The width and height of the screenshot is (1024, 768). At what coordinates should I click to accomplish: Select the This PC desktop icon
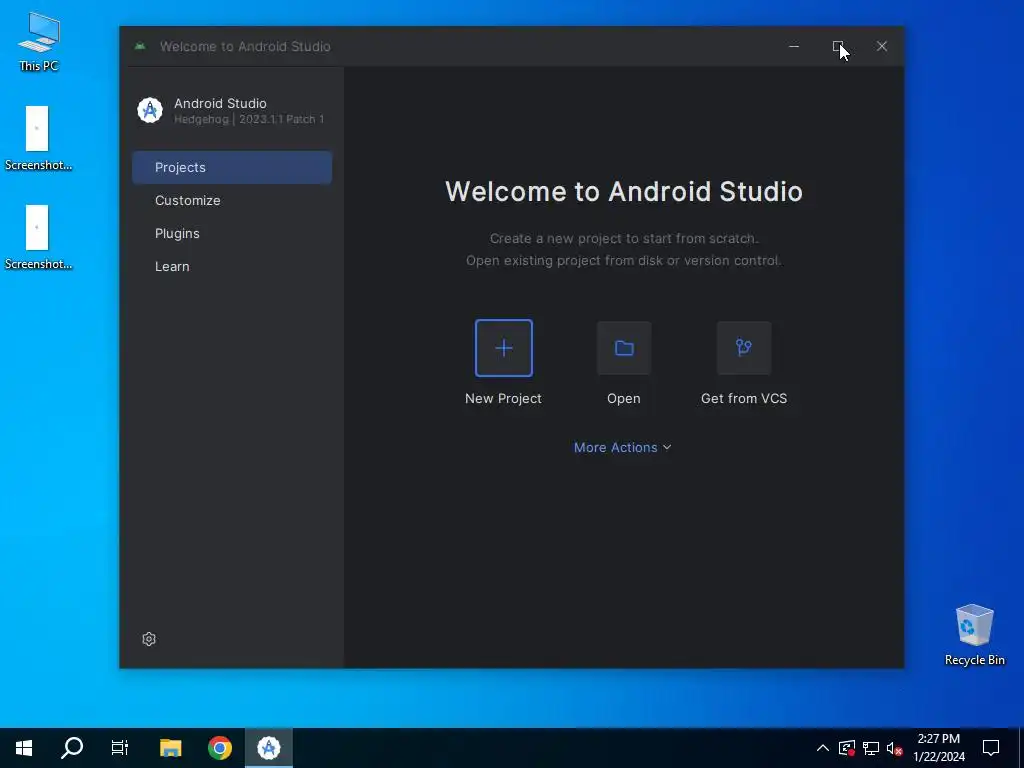[x=39, y=42]
